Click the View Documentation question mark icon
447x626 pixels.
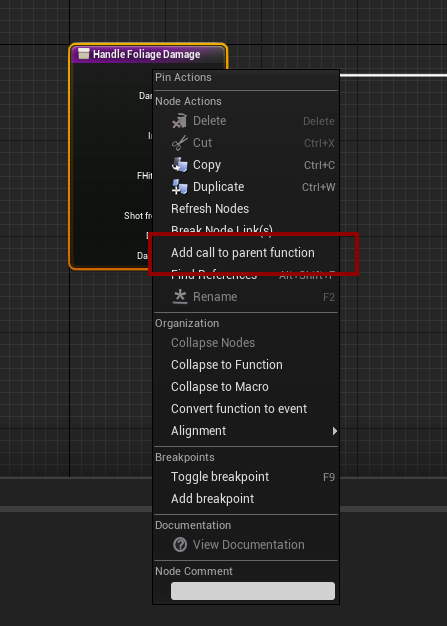click(x=180, y=545)
